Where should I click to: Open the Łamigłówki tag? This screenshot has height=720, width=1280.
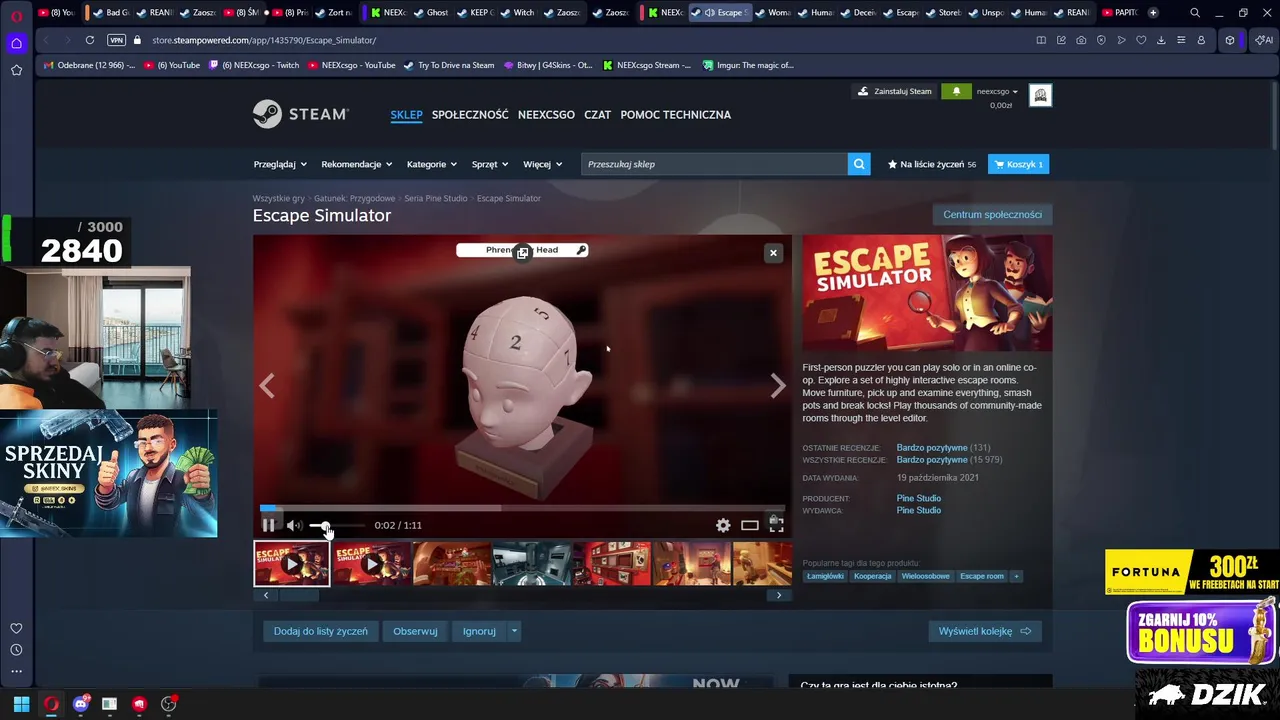pos(825,576)
